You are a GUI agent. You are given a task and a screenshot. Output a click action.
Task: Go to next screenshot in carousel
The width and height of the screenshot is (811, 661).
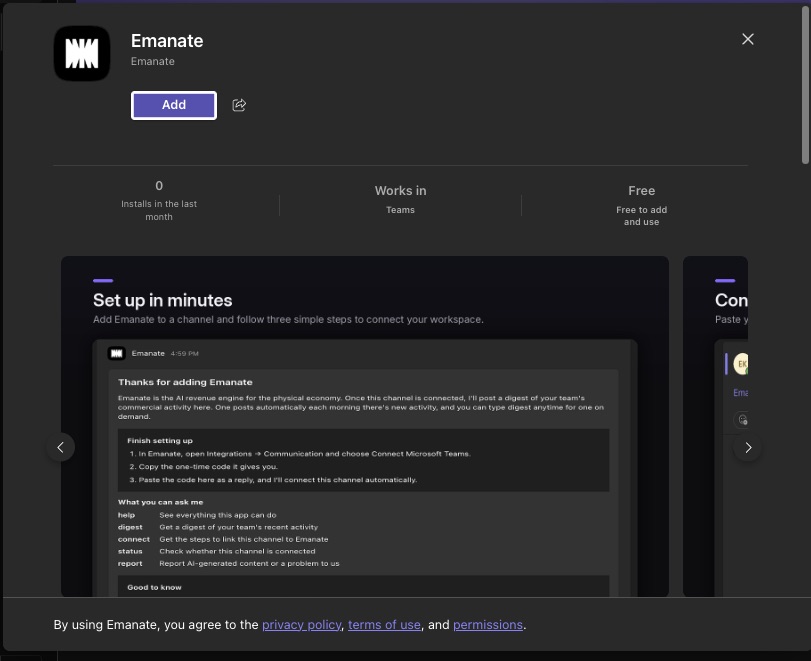pyautogui.click(x=748, y=447)
